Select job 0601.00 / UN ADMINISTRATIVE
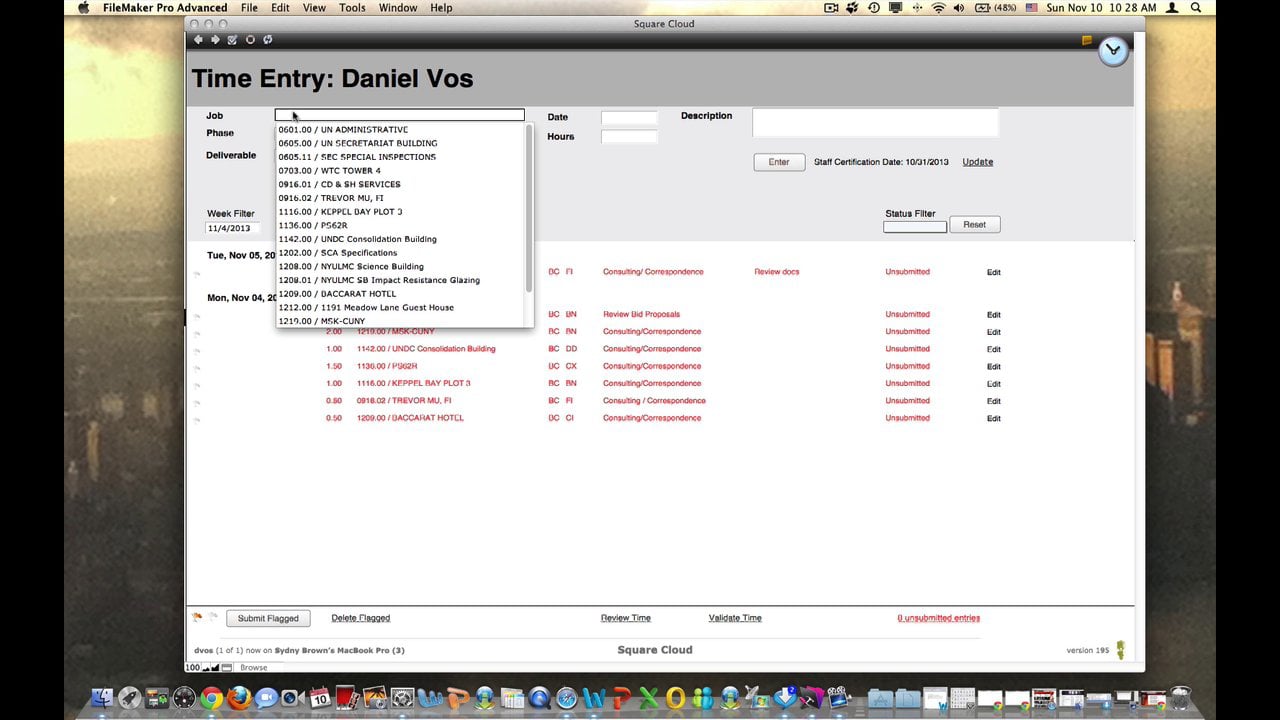This screenshot has height=720, width=1280. click(x=400, y=130)
